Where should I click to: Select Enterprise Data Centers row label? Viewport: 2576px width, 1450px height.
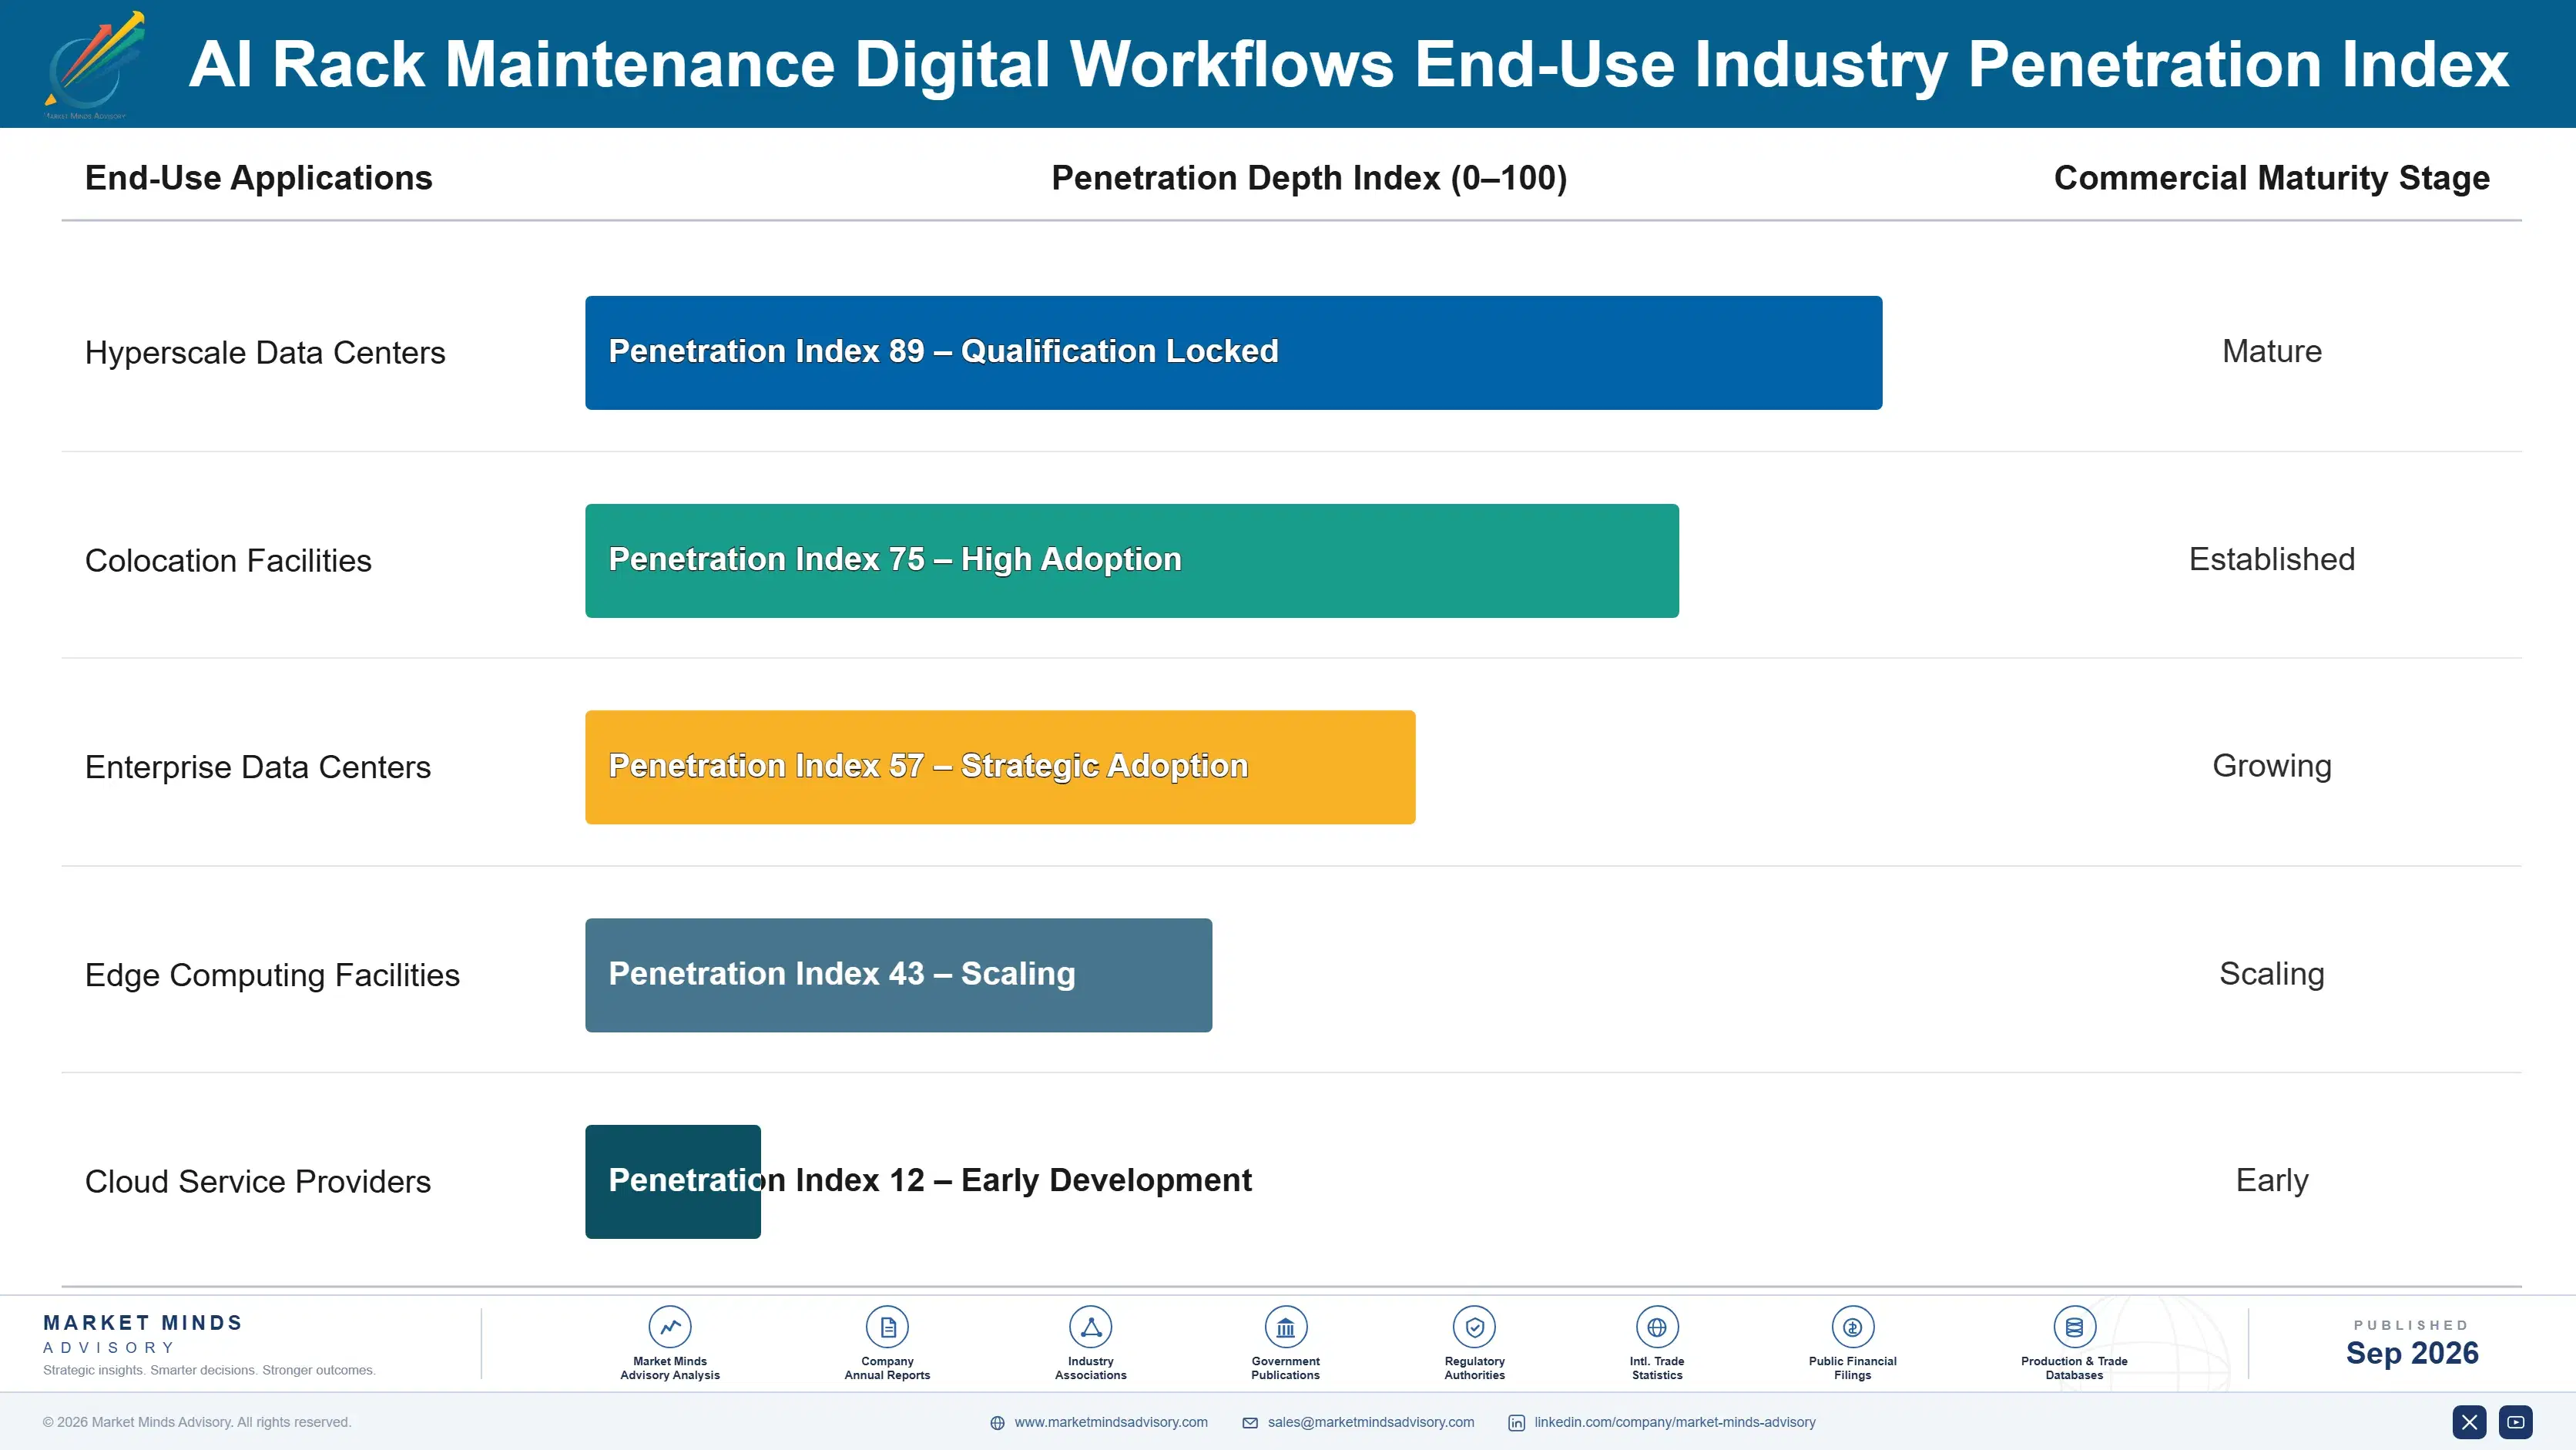click(x=258, y=767)
